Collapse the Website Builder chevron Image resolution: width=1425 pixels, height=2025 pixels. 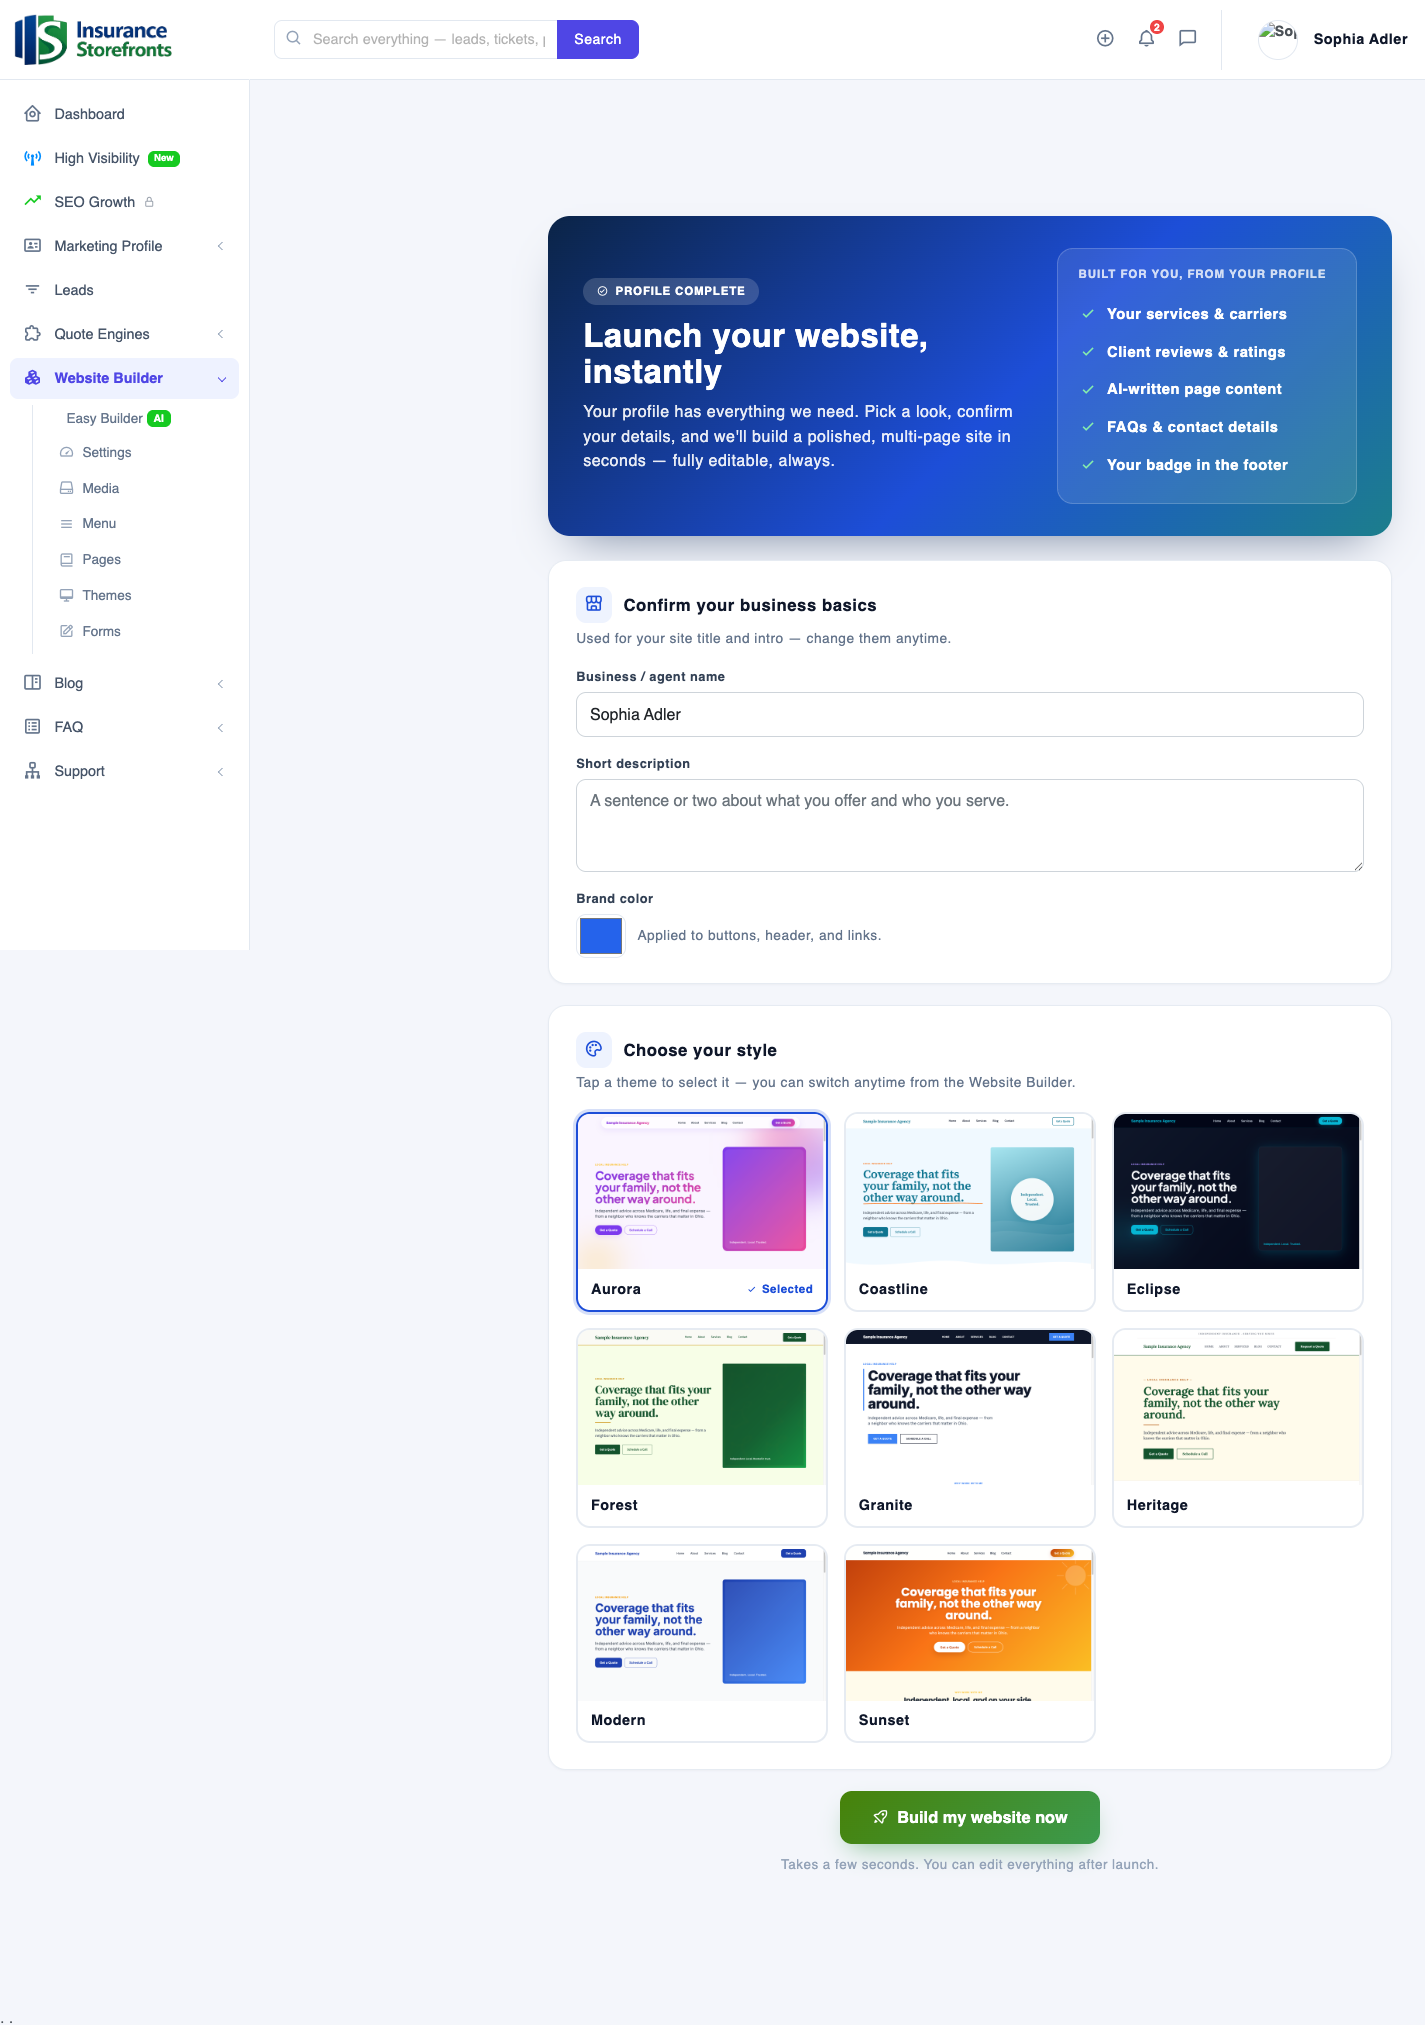(222, 379)
